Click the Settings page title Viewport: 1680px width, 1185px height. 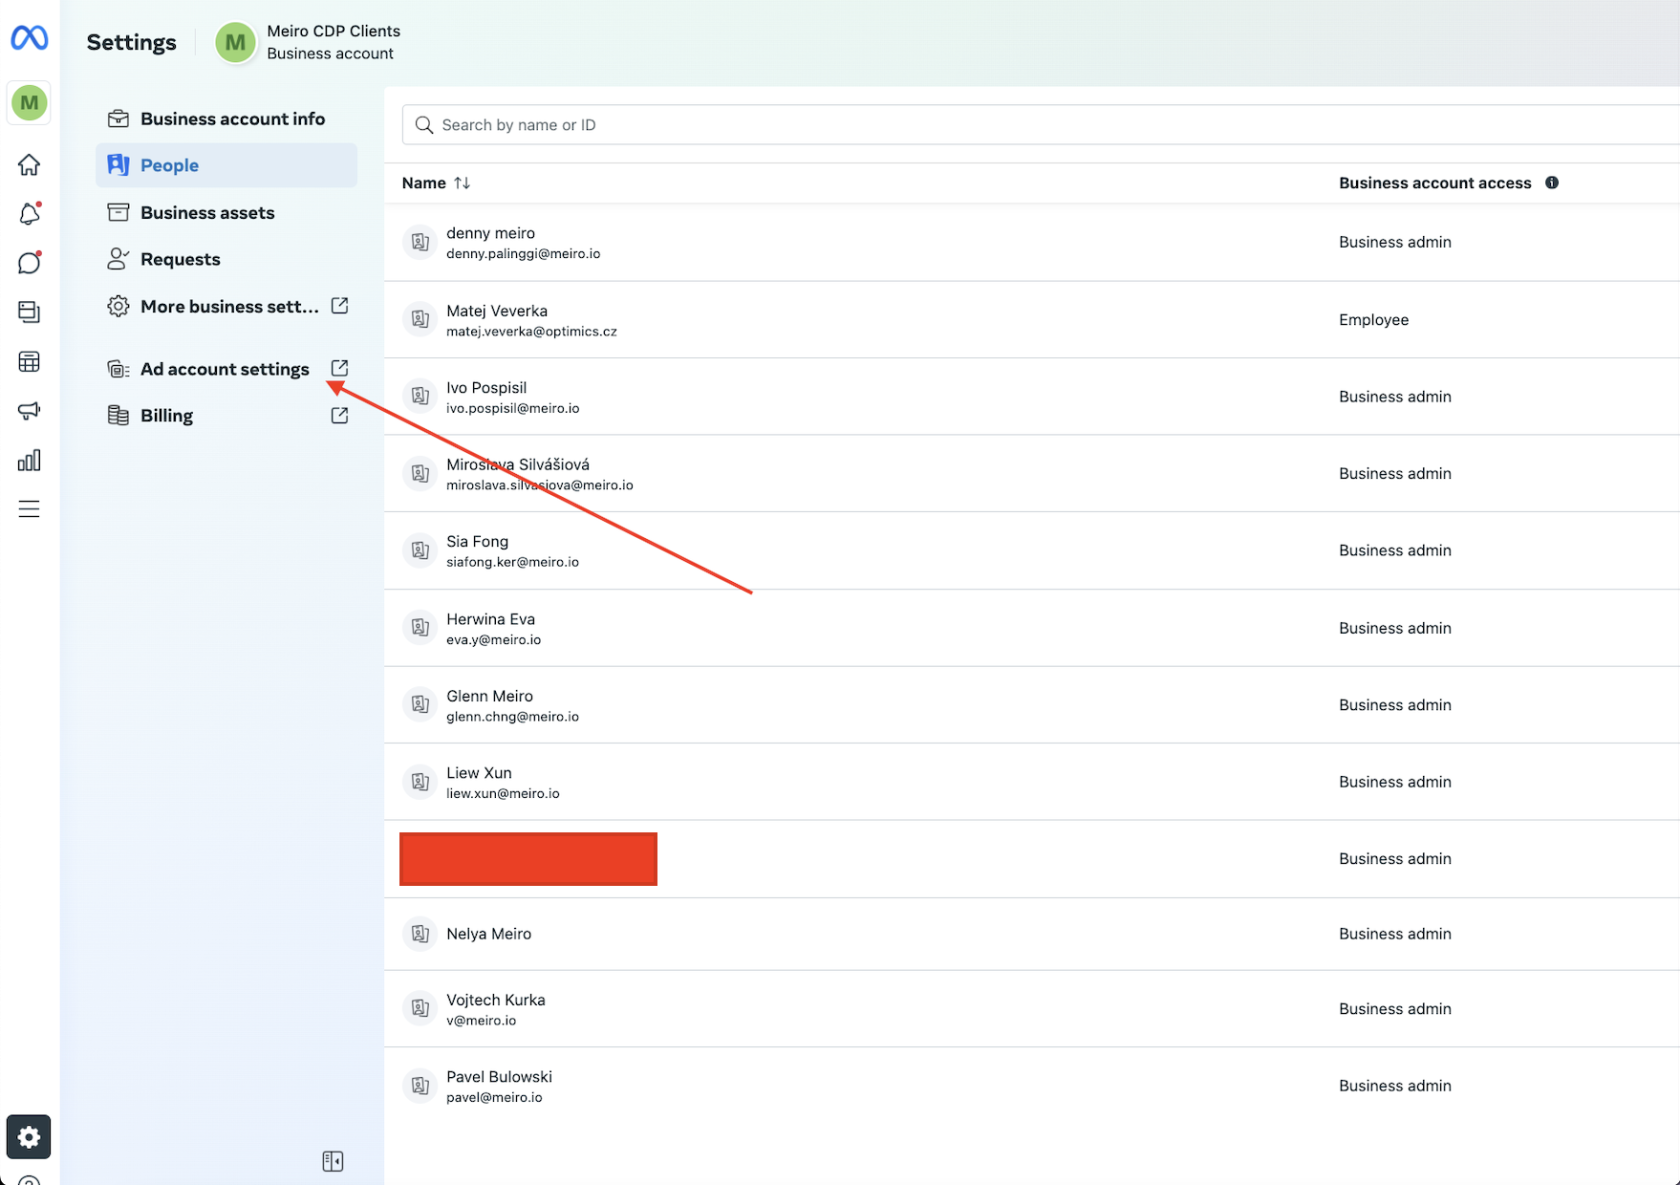131,42
